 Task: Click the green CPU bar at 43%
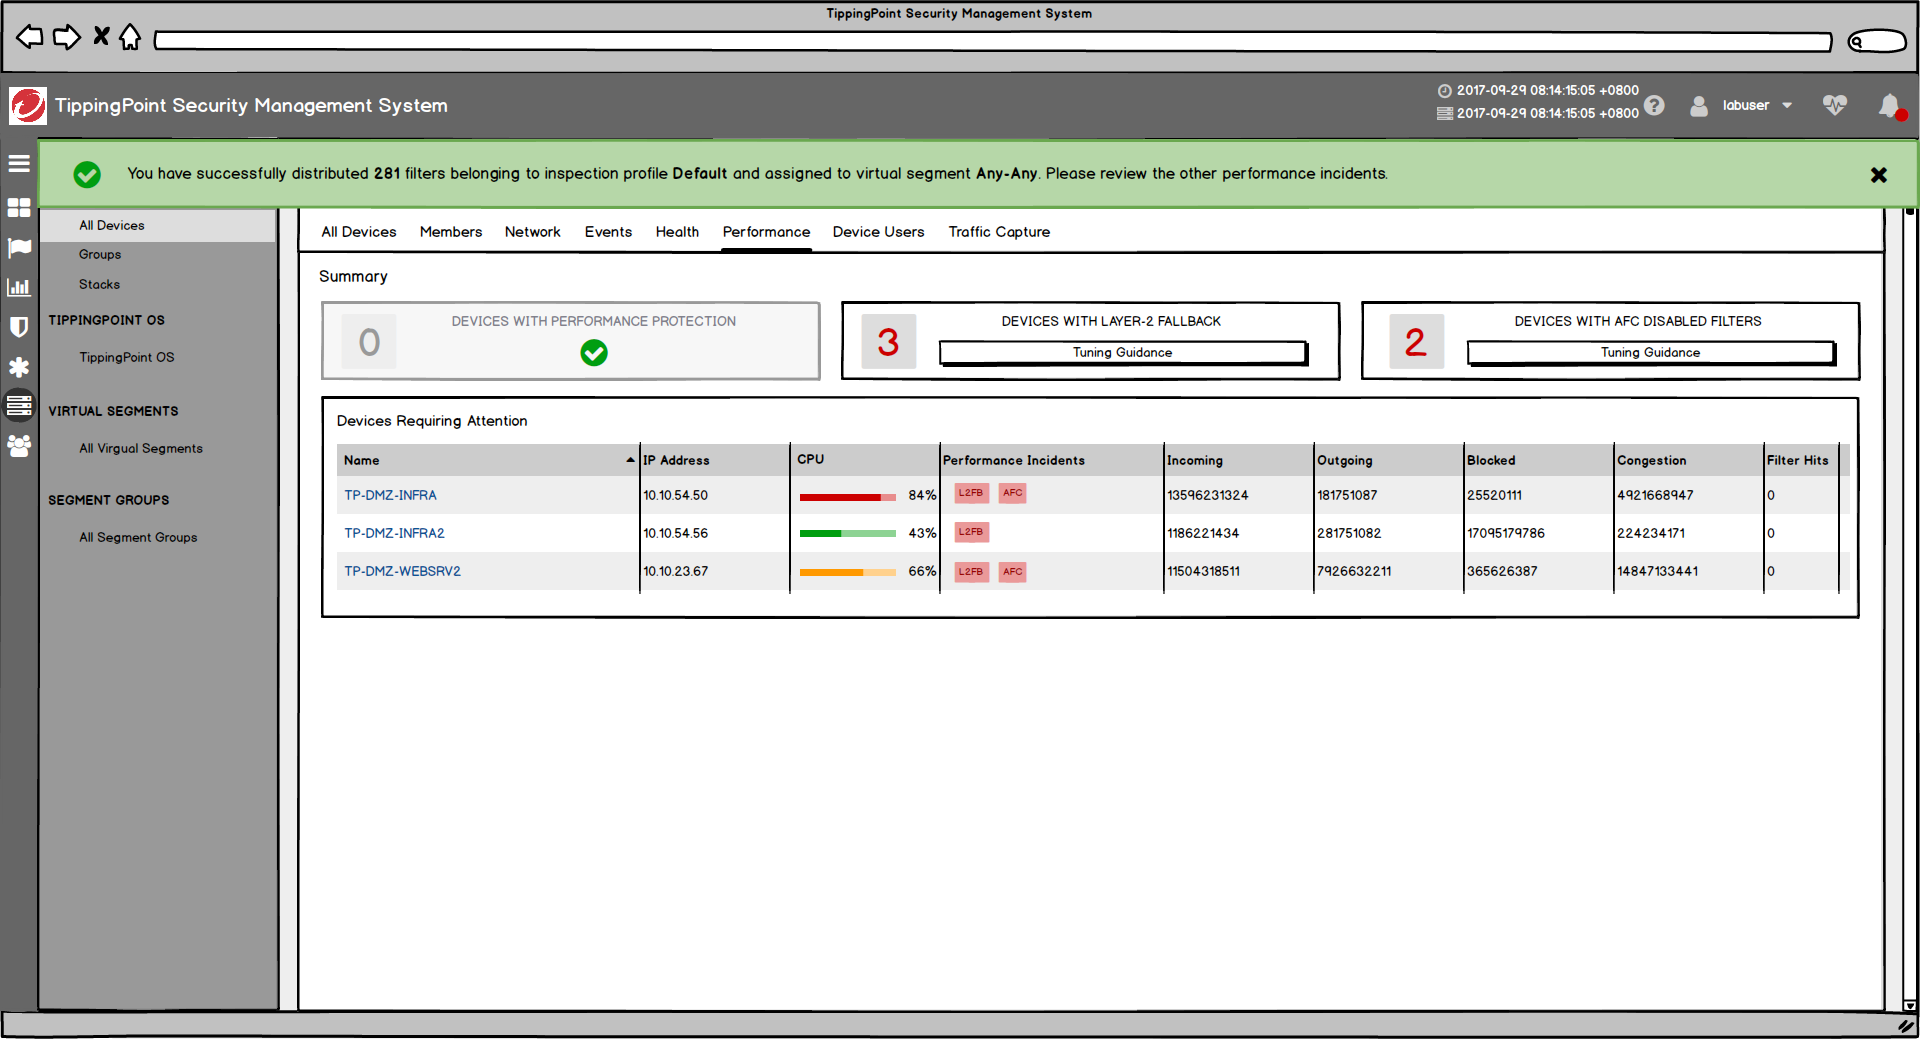[x=848, y=533]
